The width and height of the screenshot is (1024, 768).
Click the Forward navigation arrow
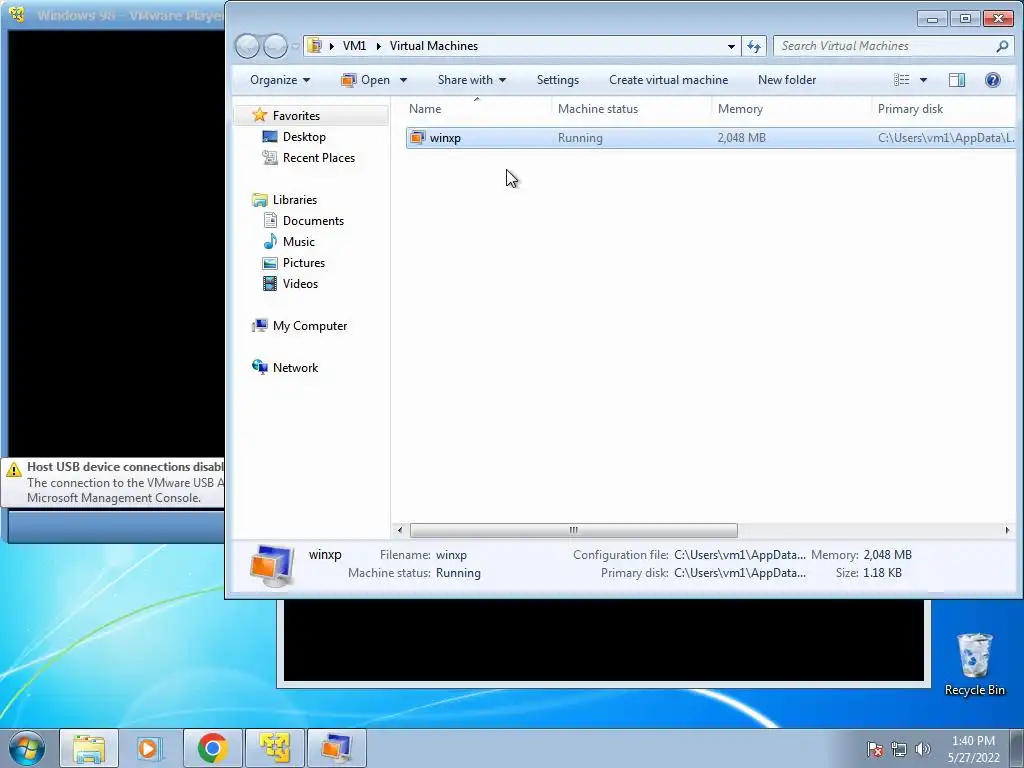pos(276,46)
